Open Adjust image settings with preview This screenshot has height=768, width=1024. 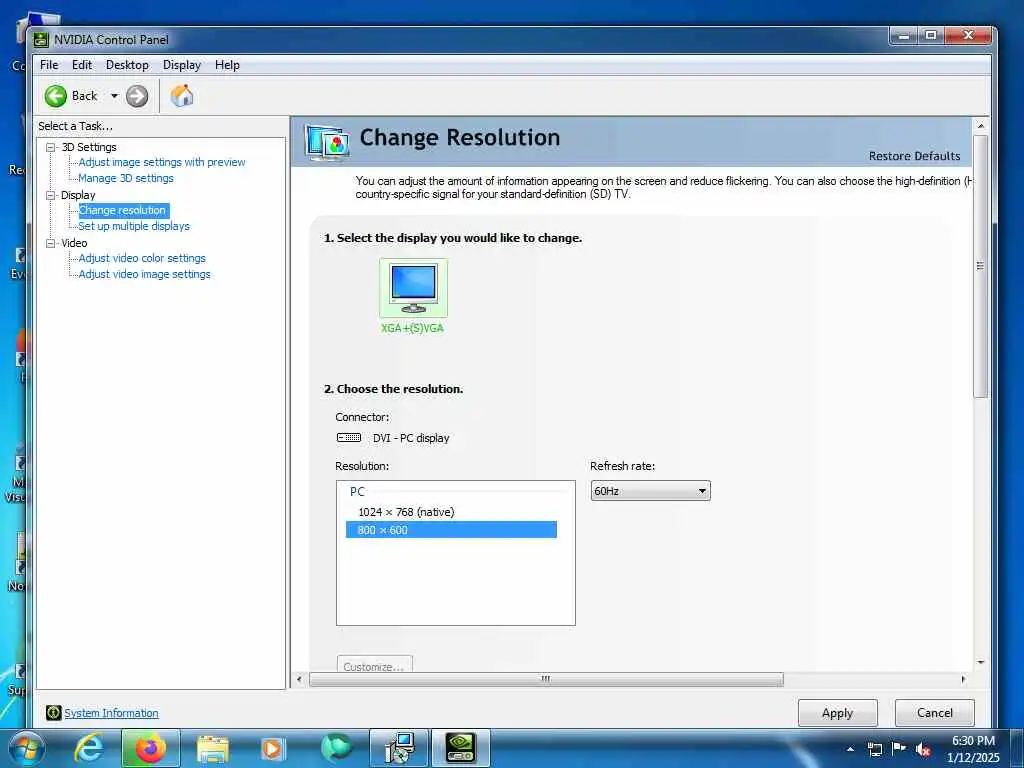[162, 162]
